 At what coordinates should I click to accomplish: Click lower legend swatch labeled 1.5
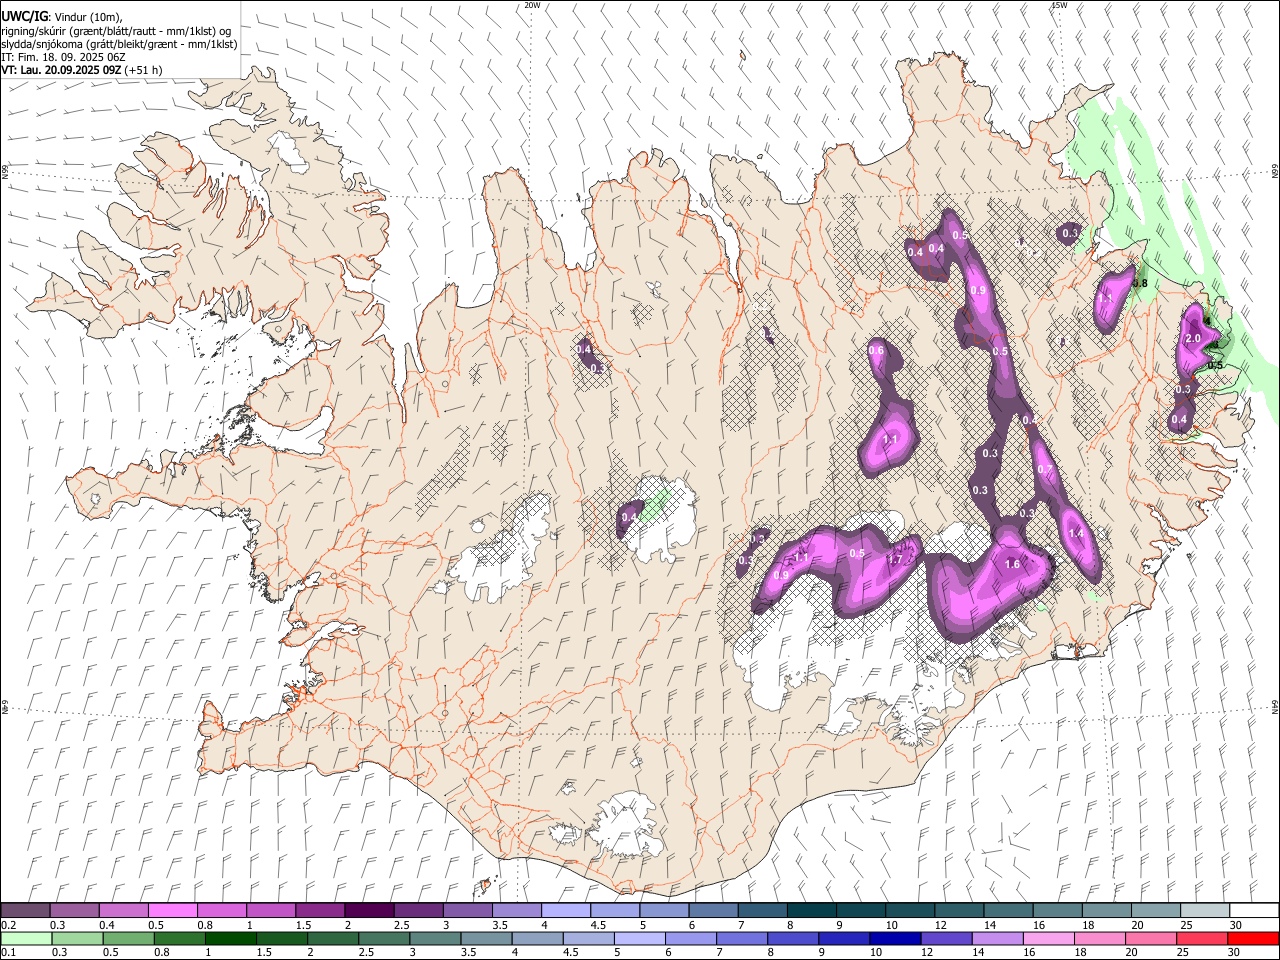[x=281, y=938]
